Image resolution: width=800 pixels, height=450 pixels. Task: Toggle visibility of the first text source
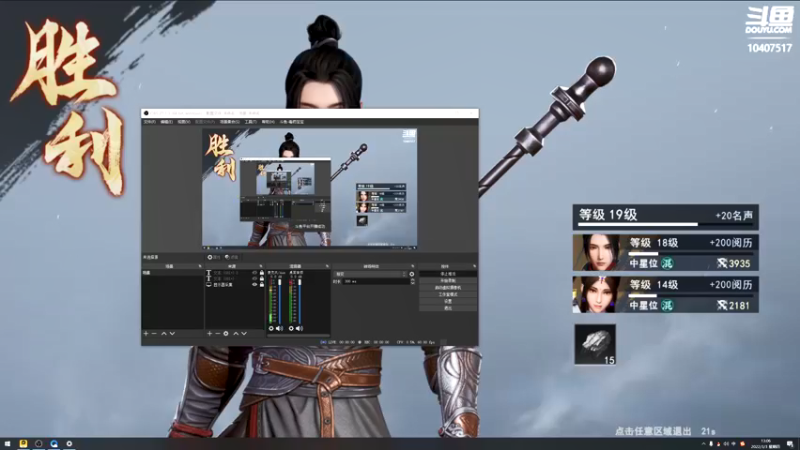pos(255,273)
